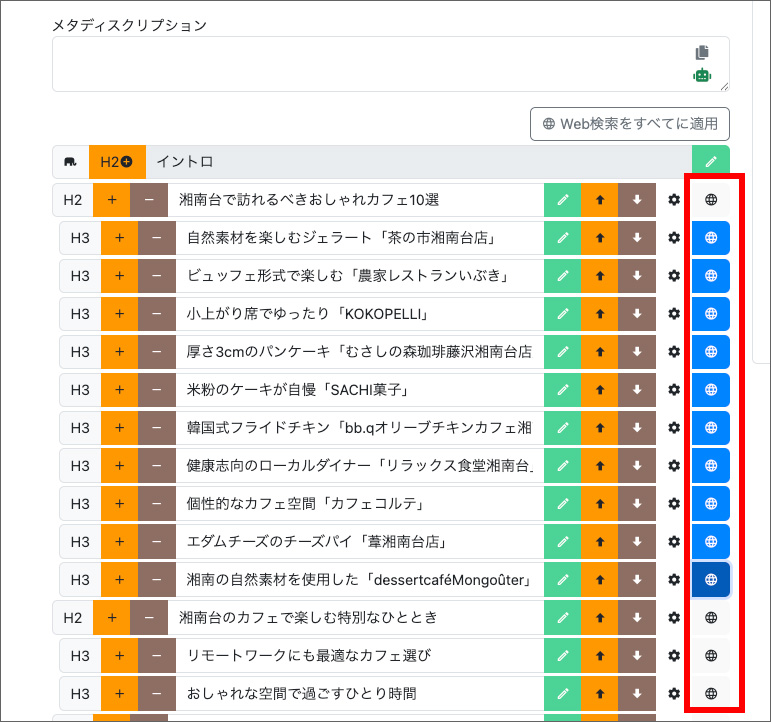
Task: Open the gear settings for the KOKOPELLI heading
Action: tap(674, 314)
